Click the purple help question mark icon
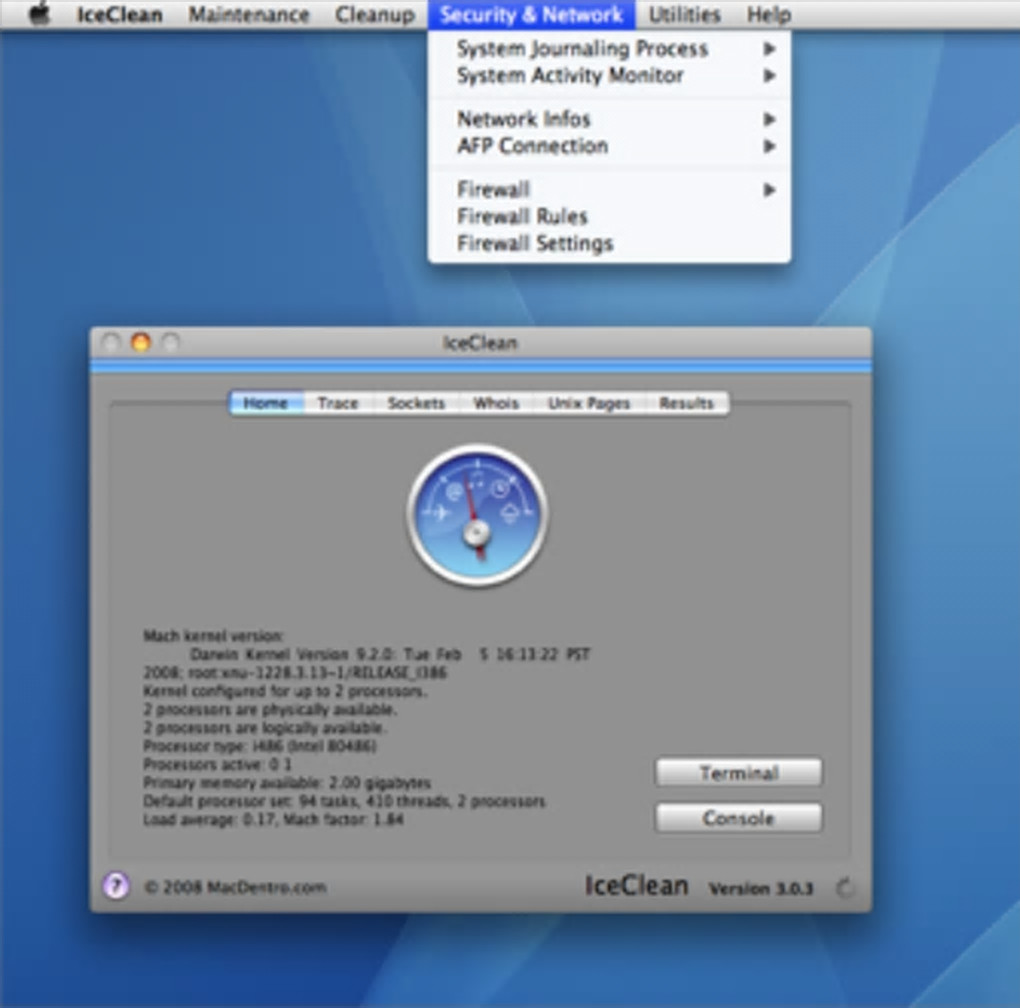The width and height of the screenshot is (1020, 1008). (x=116, y=886)
